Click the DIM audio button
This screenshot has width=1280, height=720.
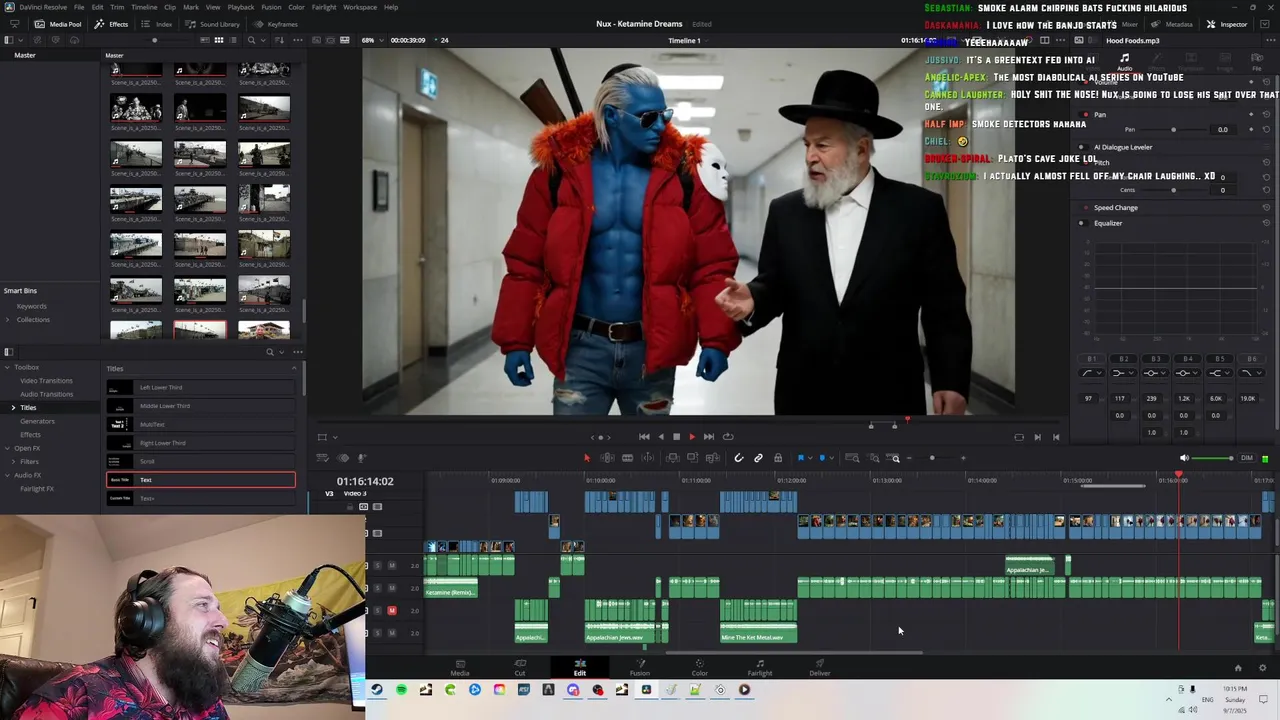(1246, 458)
